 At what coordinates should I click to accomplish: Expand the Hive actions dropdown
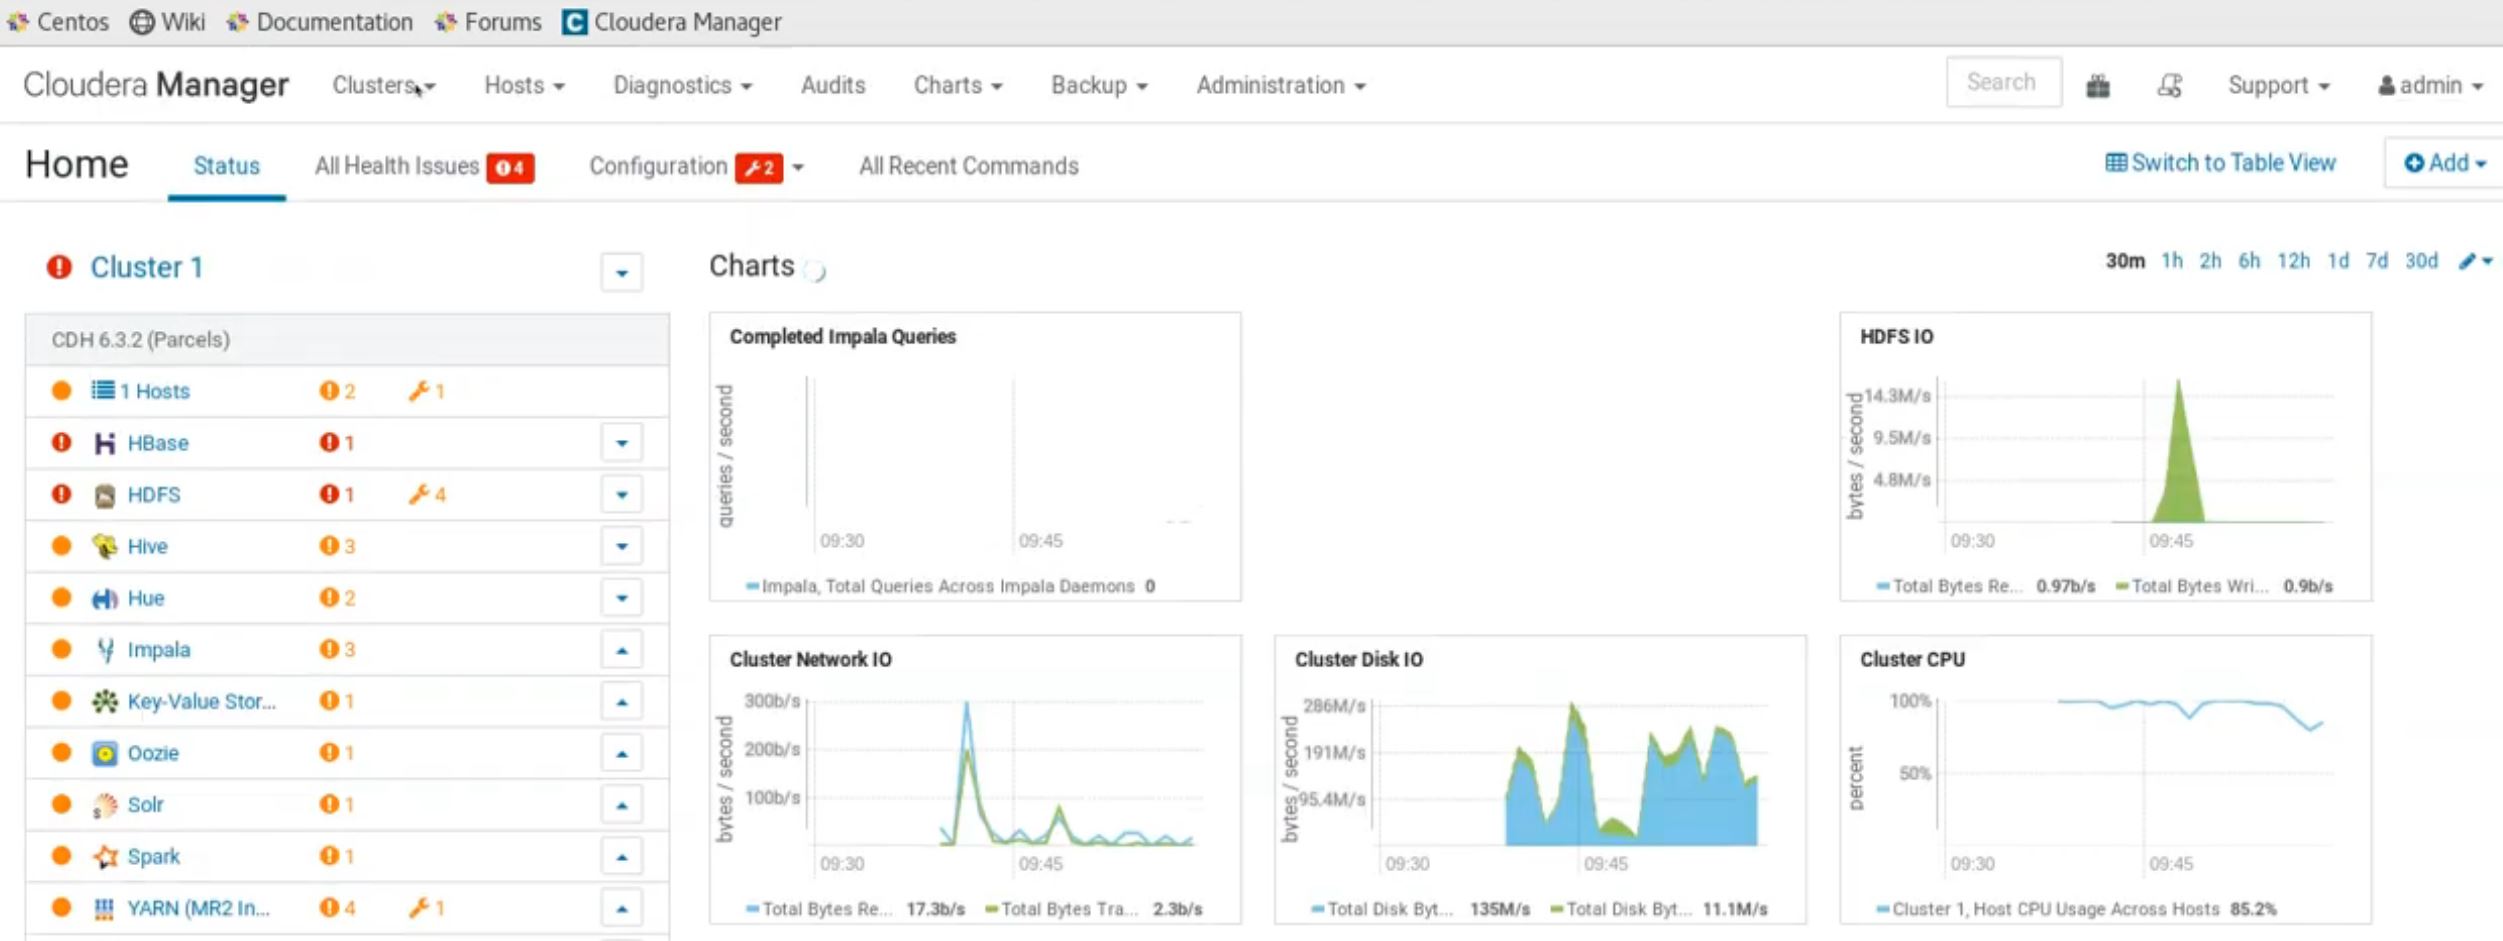pyautogui.click(x=621, y=546)
